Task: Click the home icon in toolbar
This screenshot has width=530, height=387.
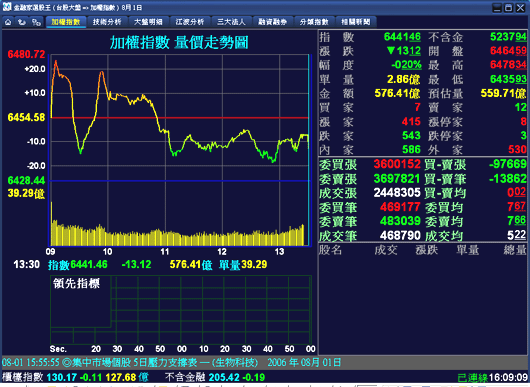Action: point(8,22)
